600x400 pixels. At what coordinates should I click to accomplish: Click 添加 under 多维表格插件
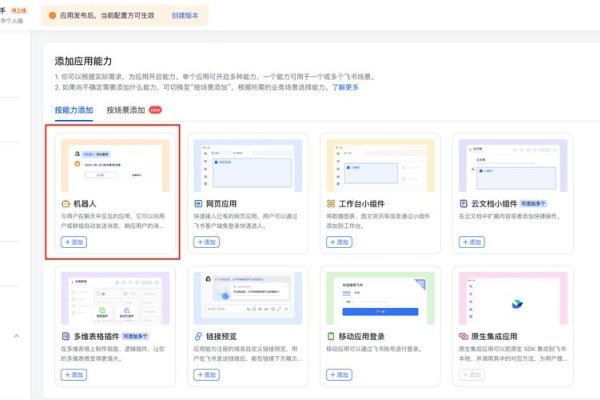pos(74,375)
